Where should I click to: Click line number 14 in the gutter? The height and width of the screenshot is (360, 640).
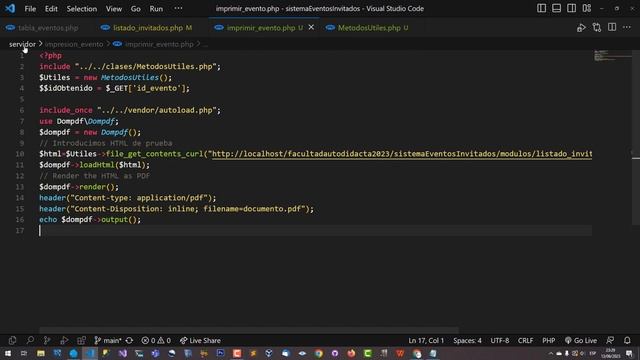(20, 198)
